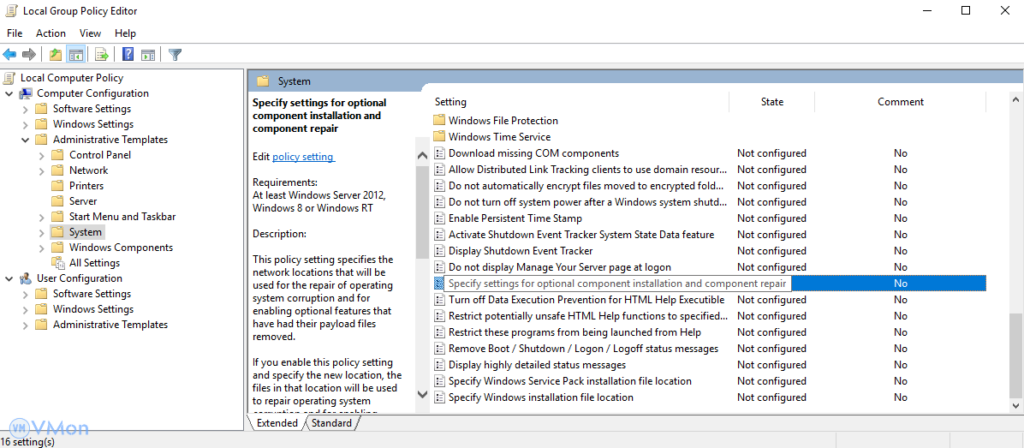This screenshot has height=448, width=1024.
Task: Expand the Windows Components folder
Action: [41, 248]
